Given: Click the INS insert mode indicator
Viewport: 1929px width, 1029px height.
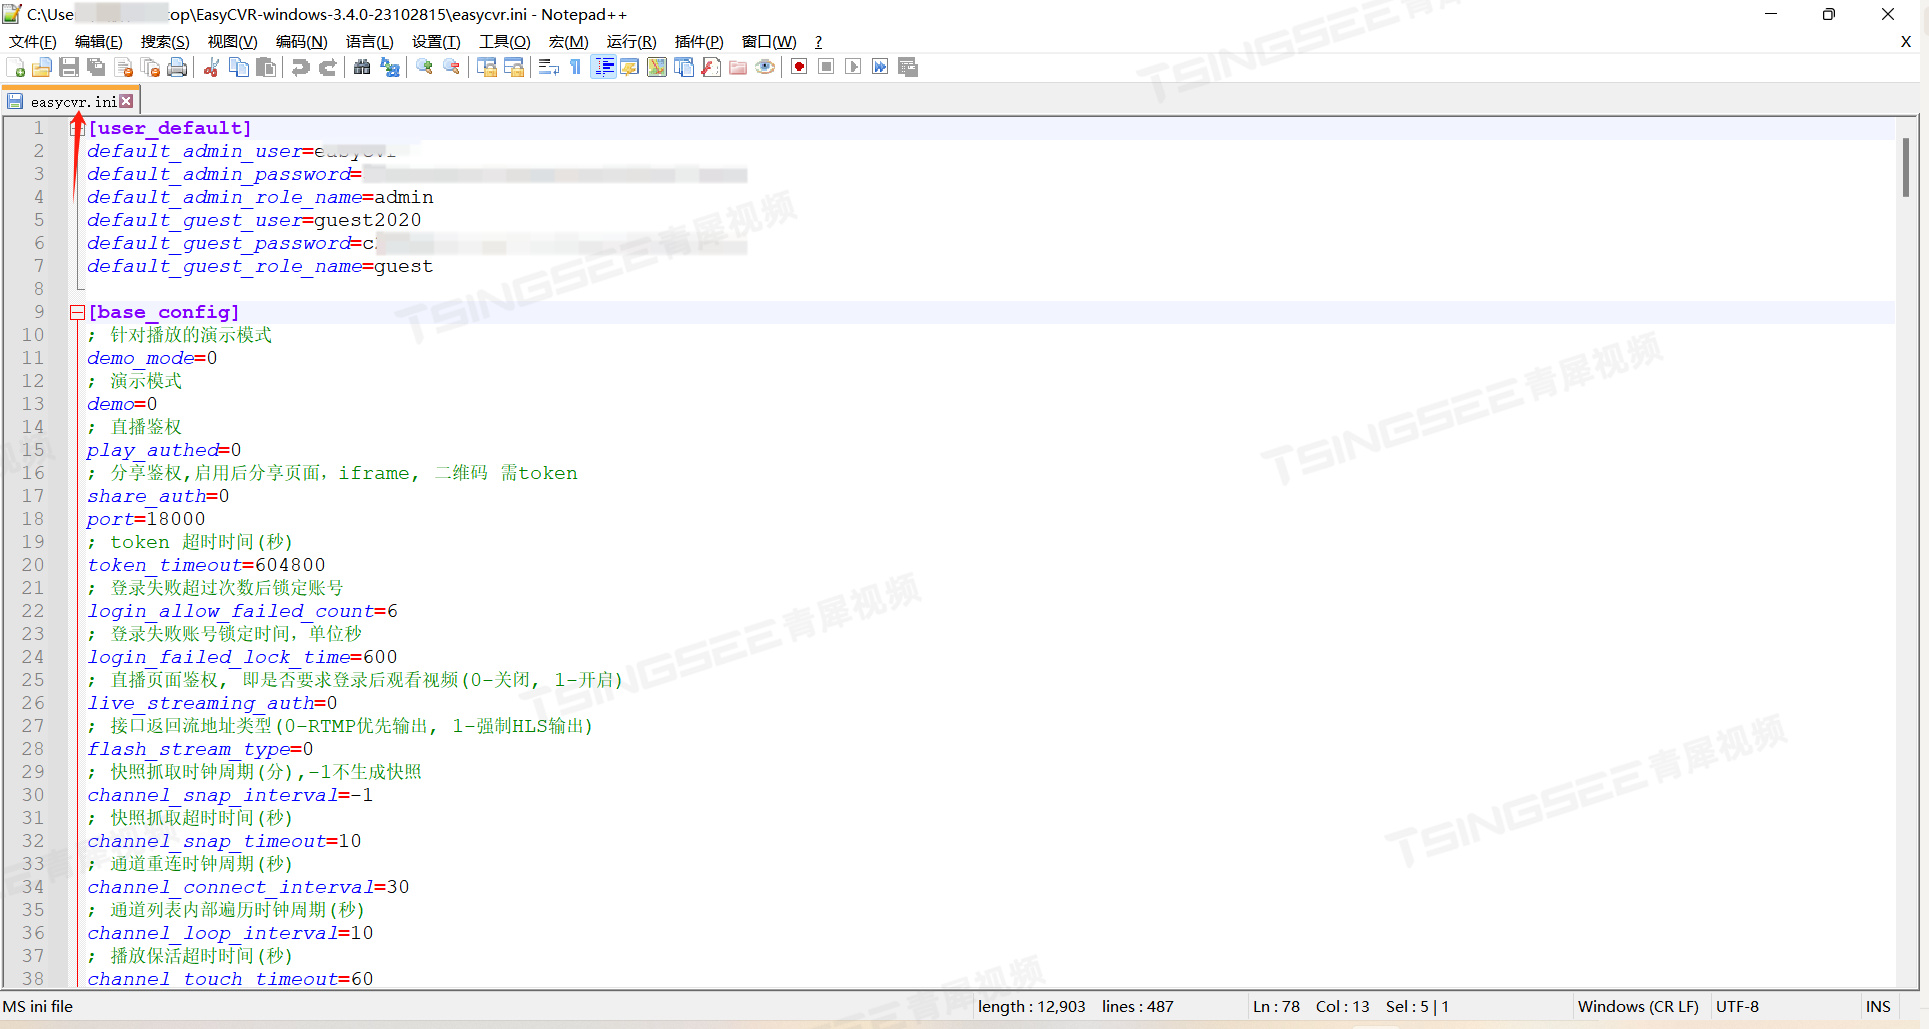Looking at the screenshot, I should tap(1878, 1006).
